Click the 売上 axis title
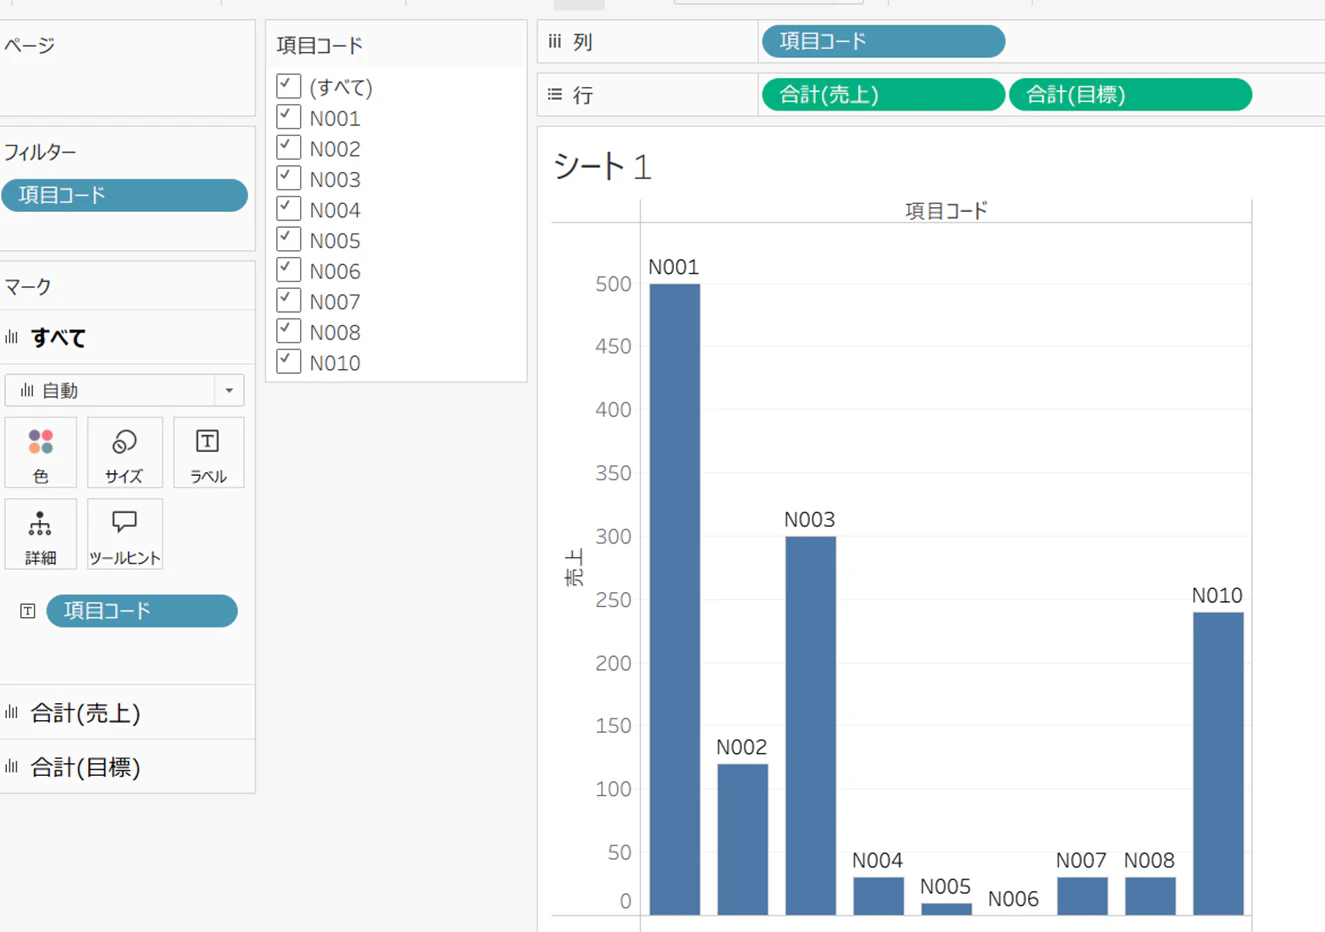 click(x=574, y=567)
